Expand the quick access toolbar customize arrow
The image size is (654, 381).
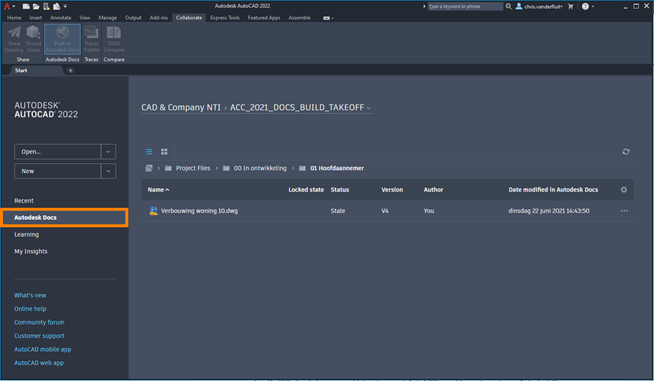[65, 6]
